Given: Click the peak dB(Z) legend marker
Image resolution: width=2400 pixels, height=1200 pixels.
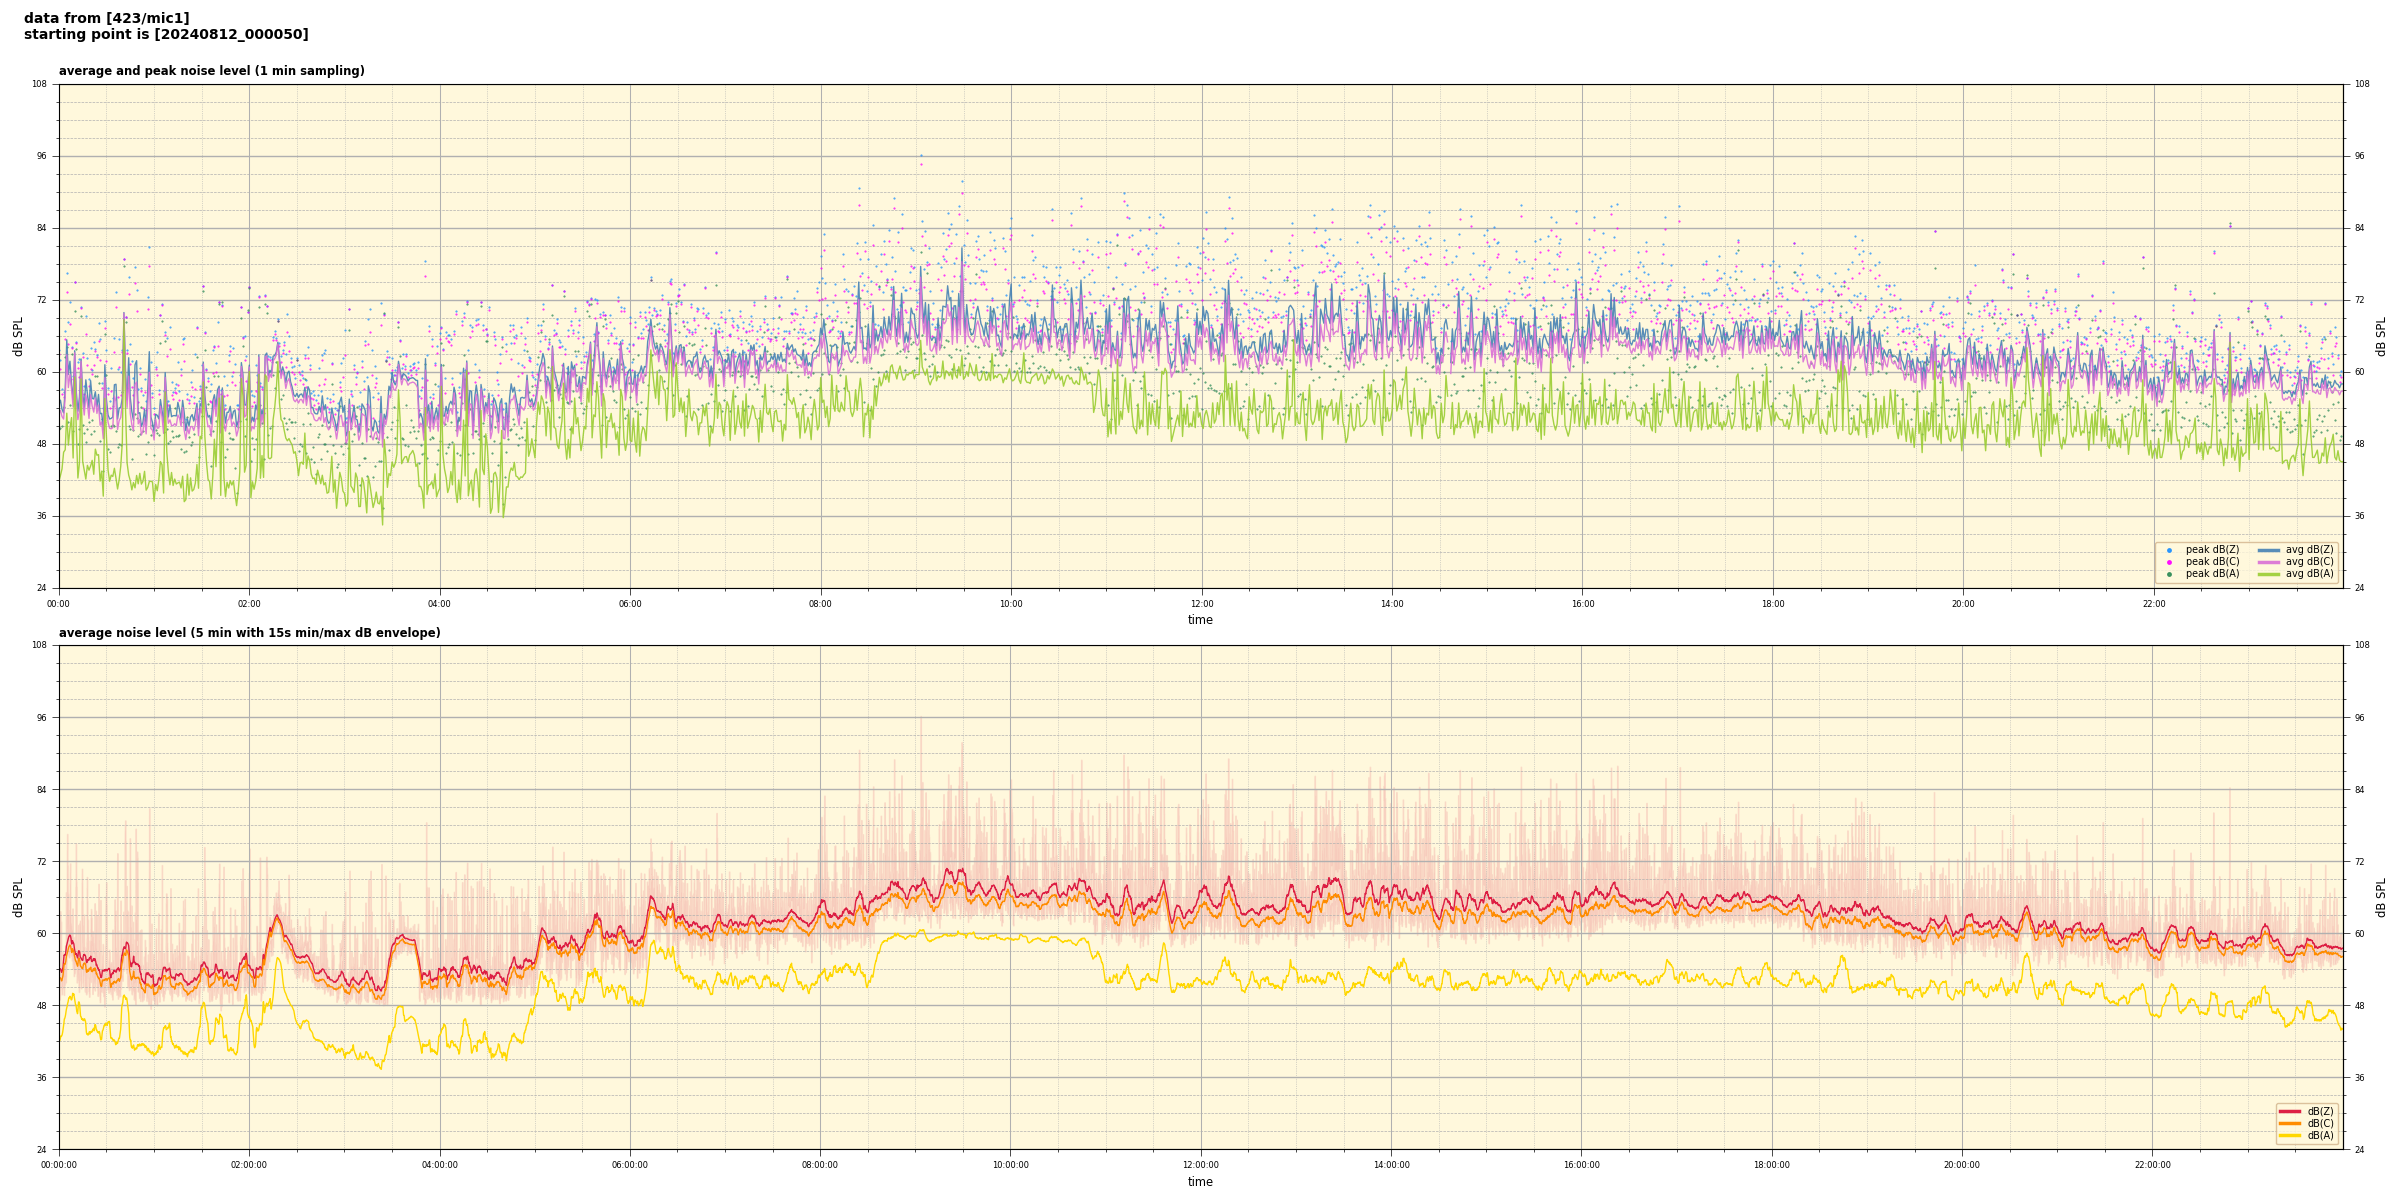Looking at the screenshot, I should (x=2169, y=550).
